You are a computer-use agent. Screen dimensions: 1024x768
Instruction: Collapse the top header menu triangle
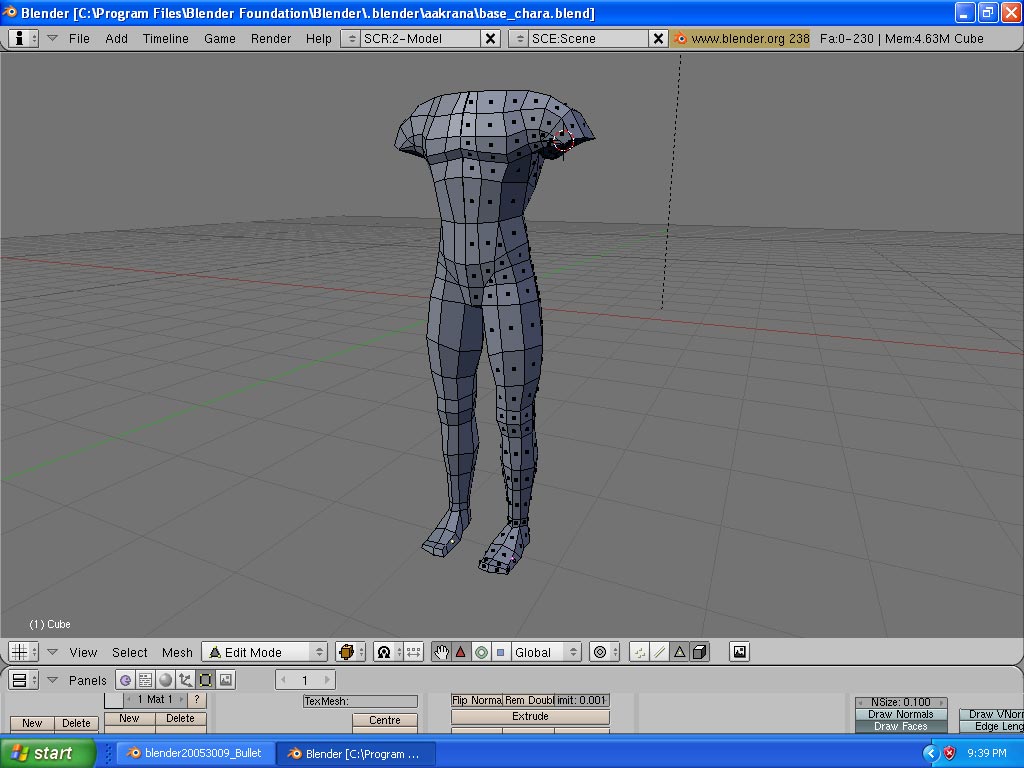tap(52, 38)
